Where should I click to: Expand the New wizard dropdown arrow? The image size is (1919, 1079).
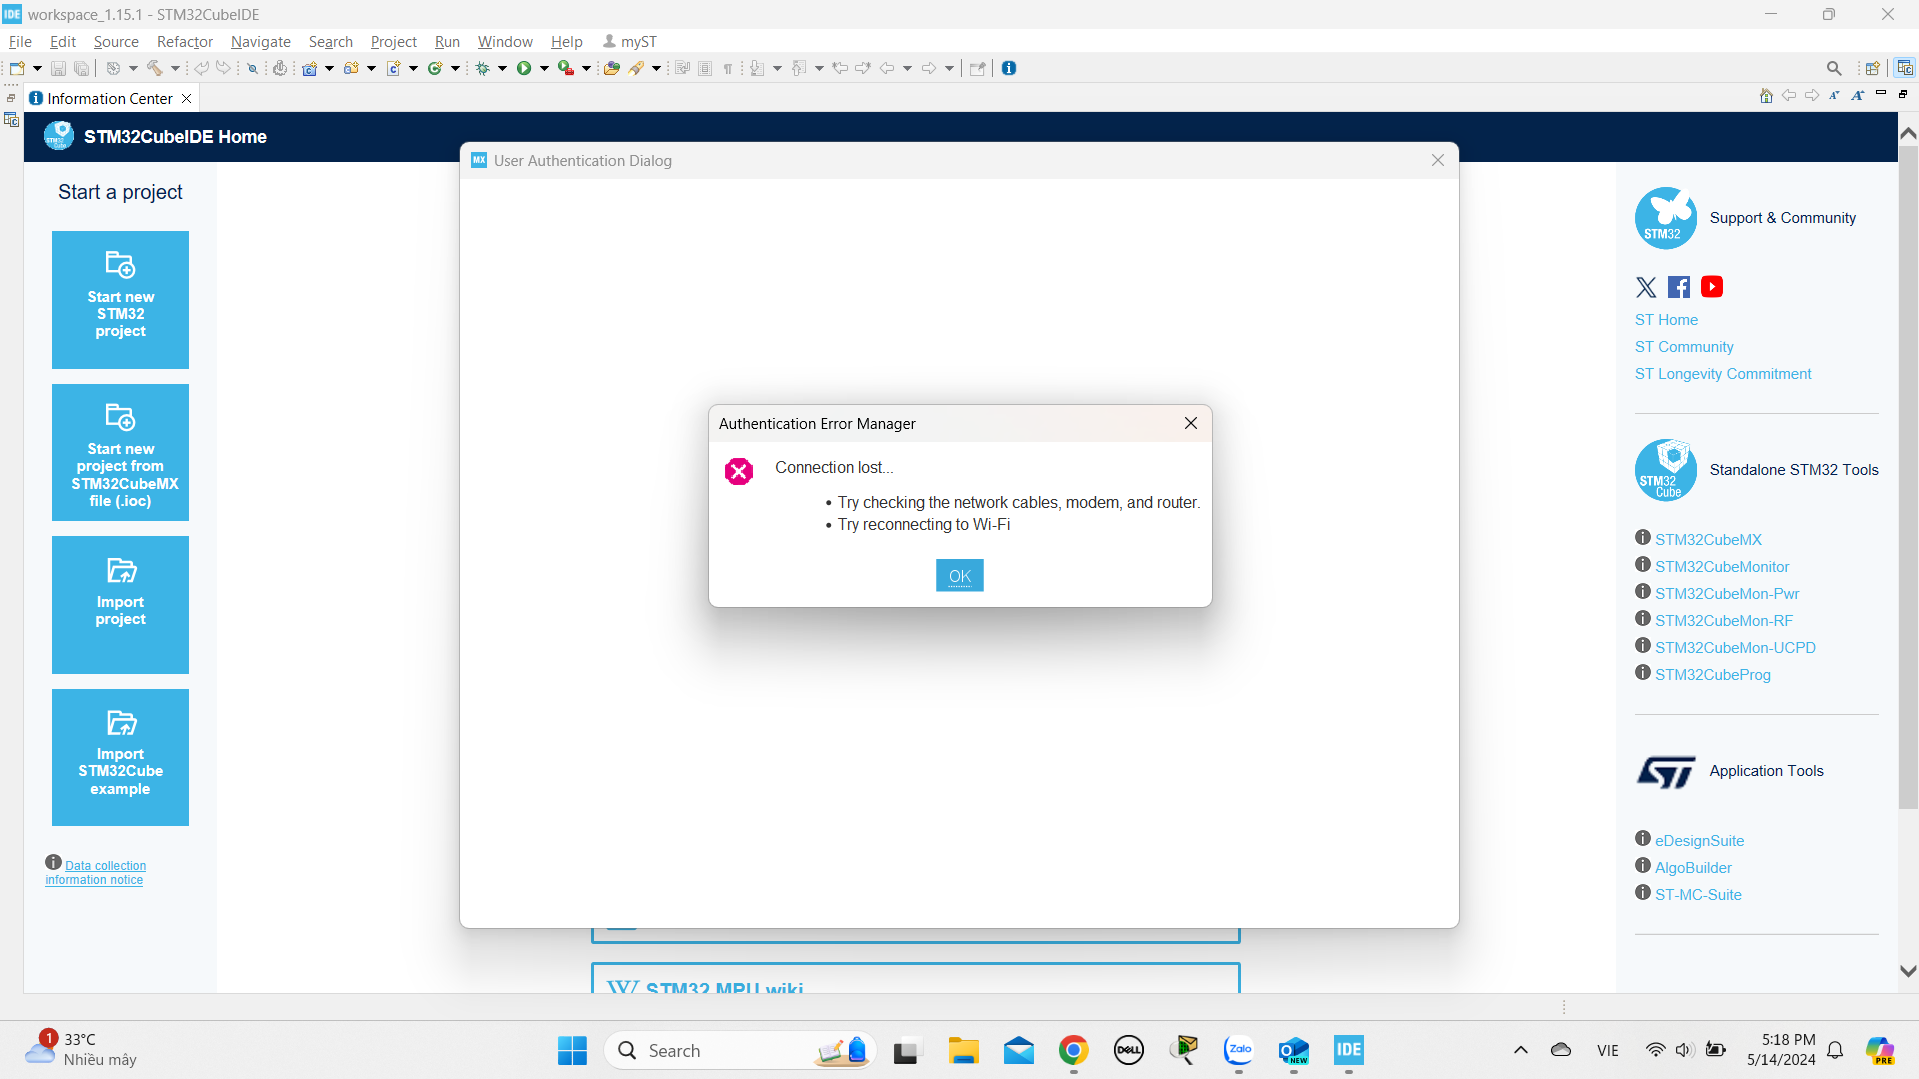(x=36, y=67)
